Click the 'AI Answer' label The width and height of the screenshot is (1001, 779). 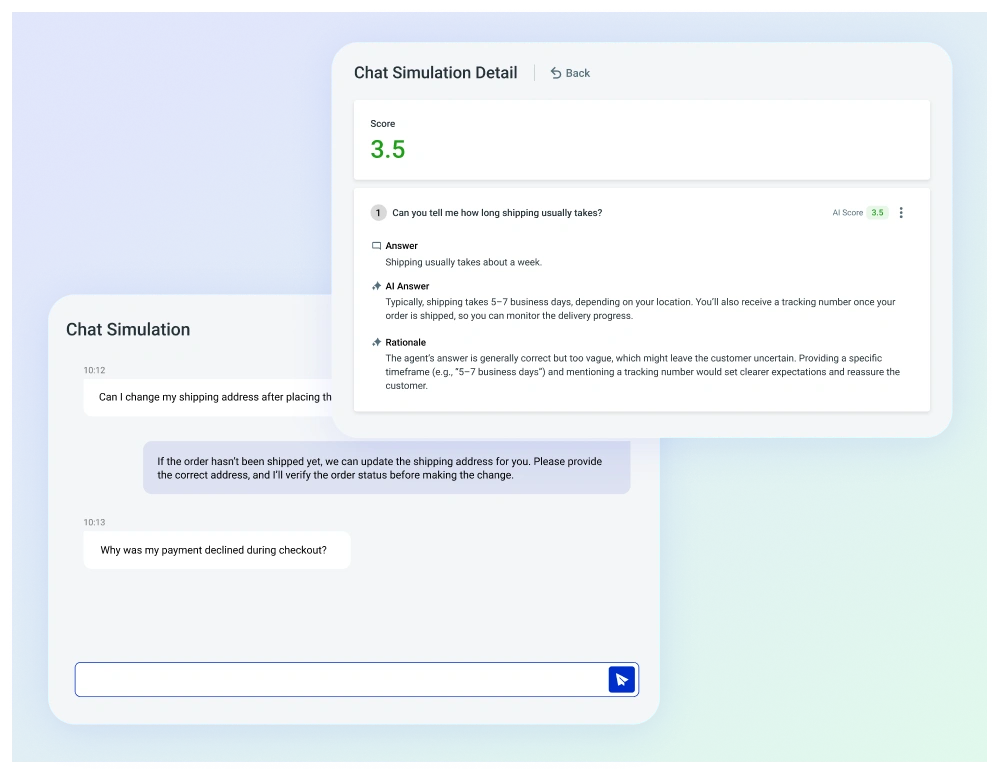407,286
